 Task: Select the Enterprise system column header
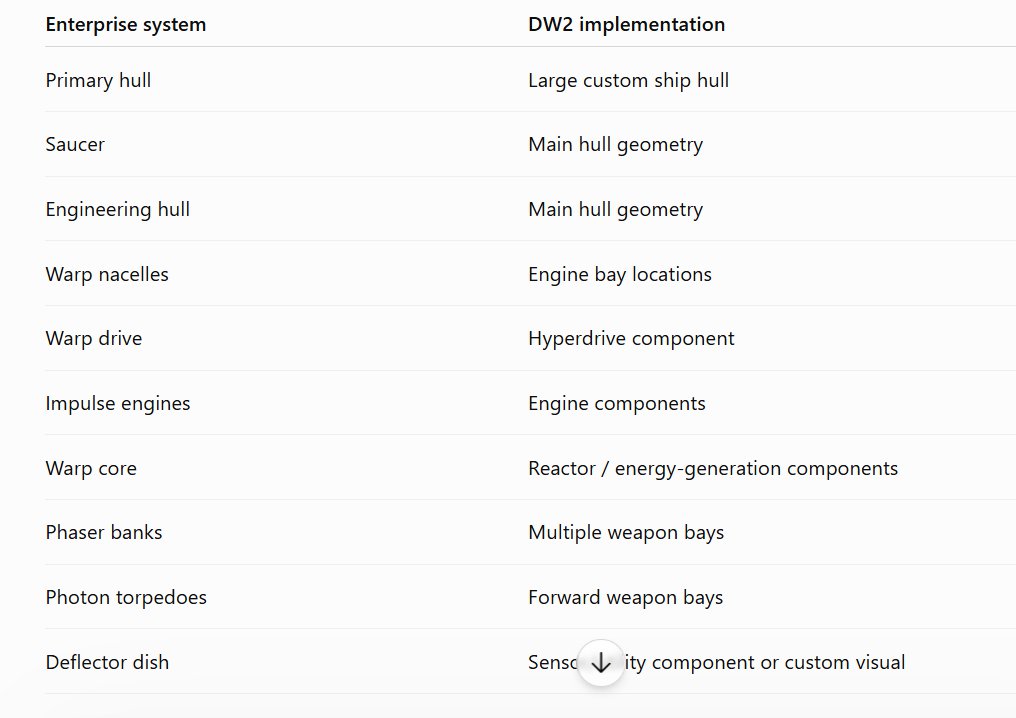click(x=126, y=25)
